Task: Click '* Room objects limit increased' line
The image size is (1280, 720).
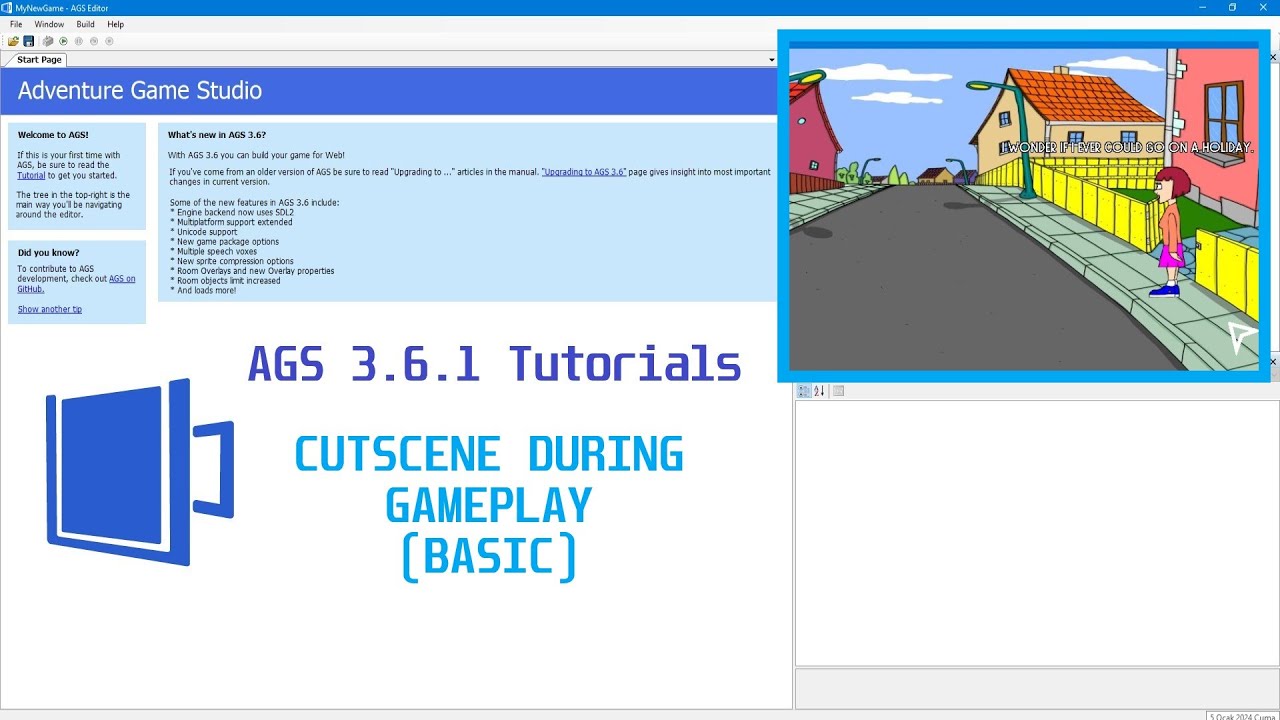Action: point(224,281)
